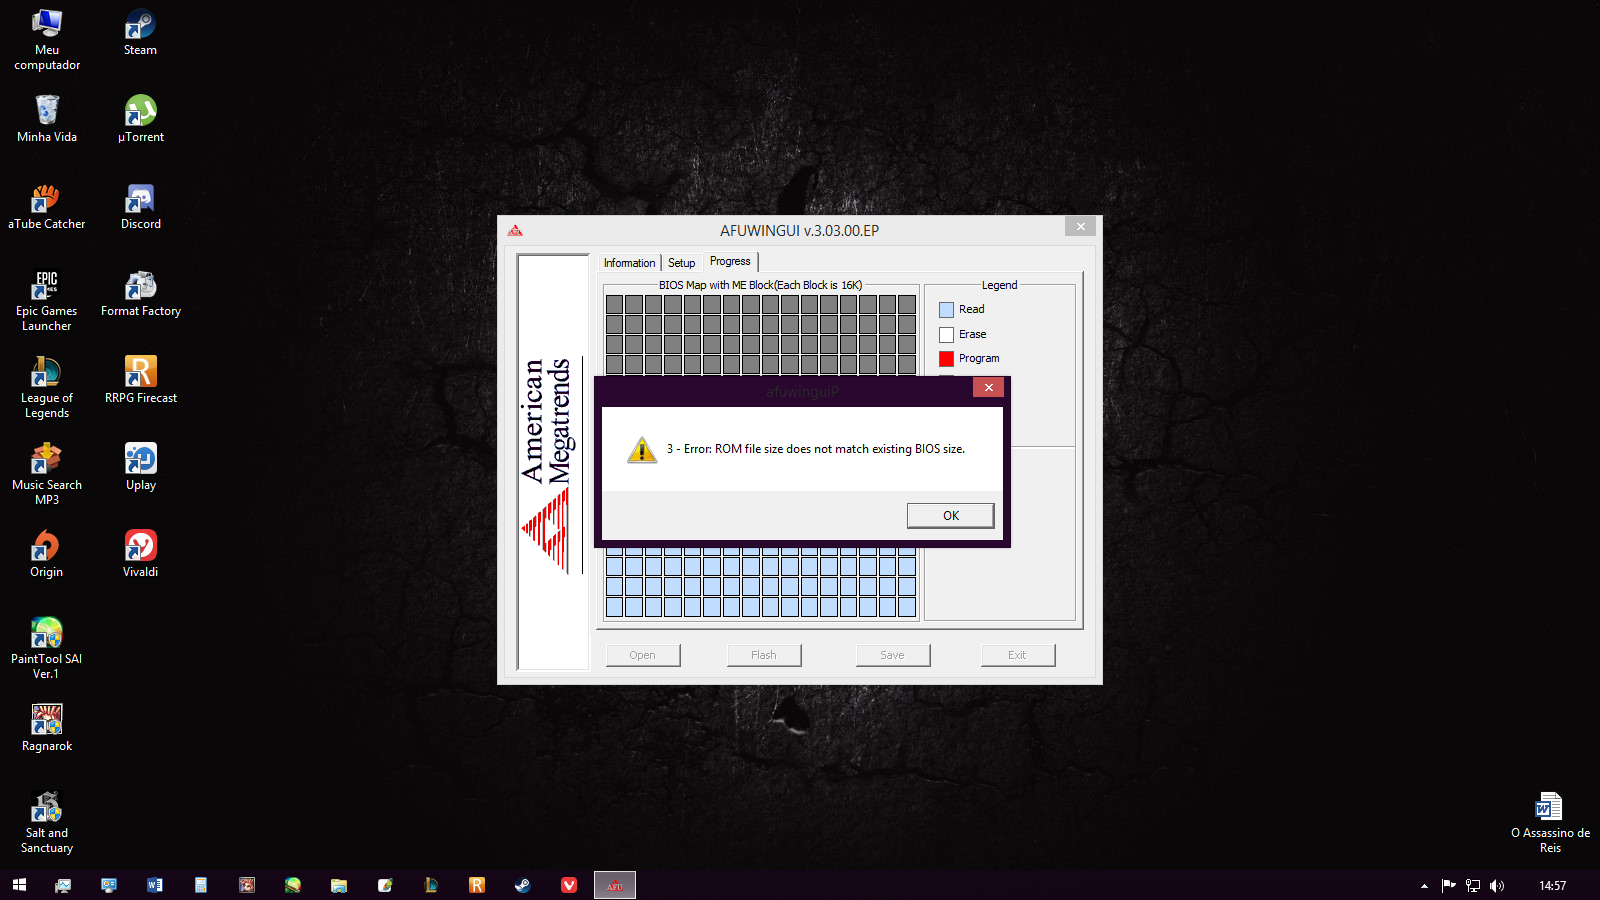The image size is (1600, 900).
Task: Launch League of Legends from desktop
Action: [47, 387]
